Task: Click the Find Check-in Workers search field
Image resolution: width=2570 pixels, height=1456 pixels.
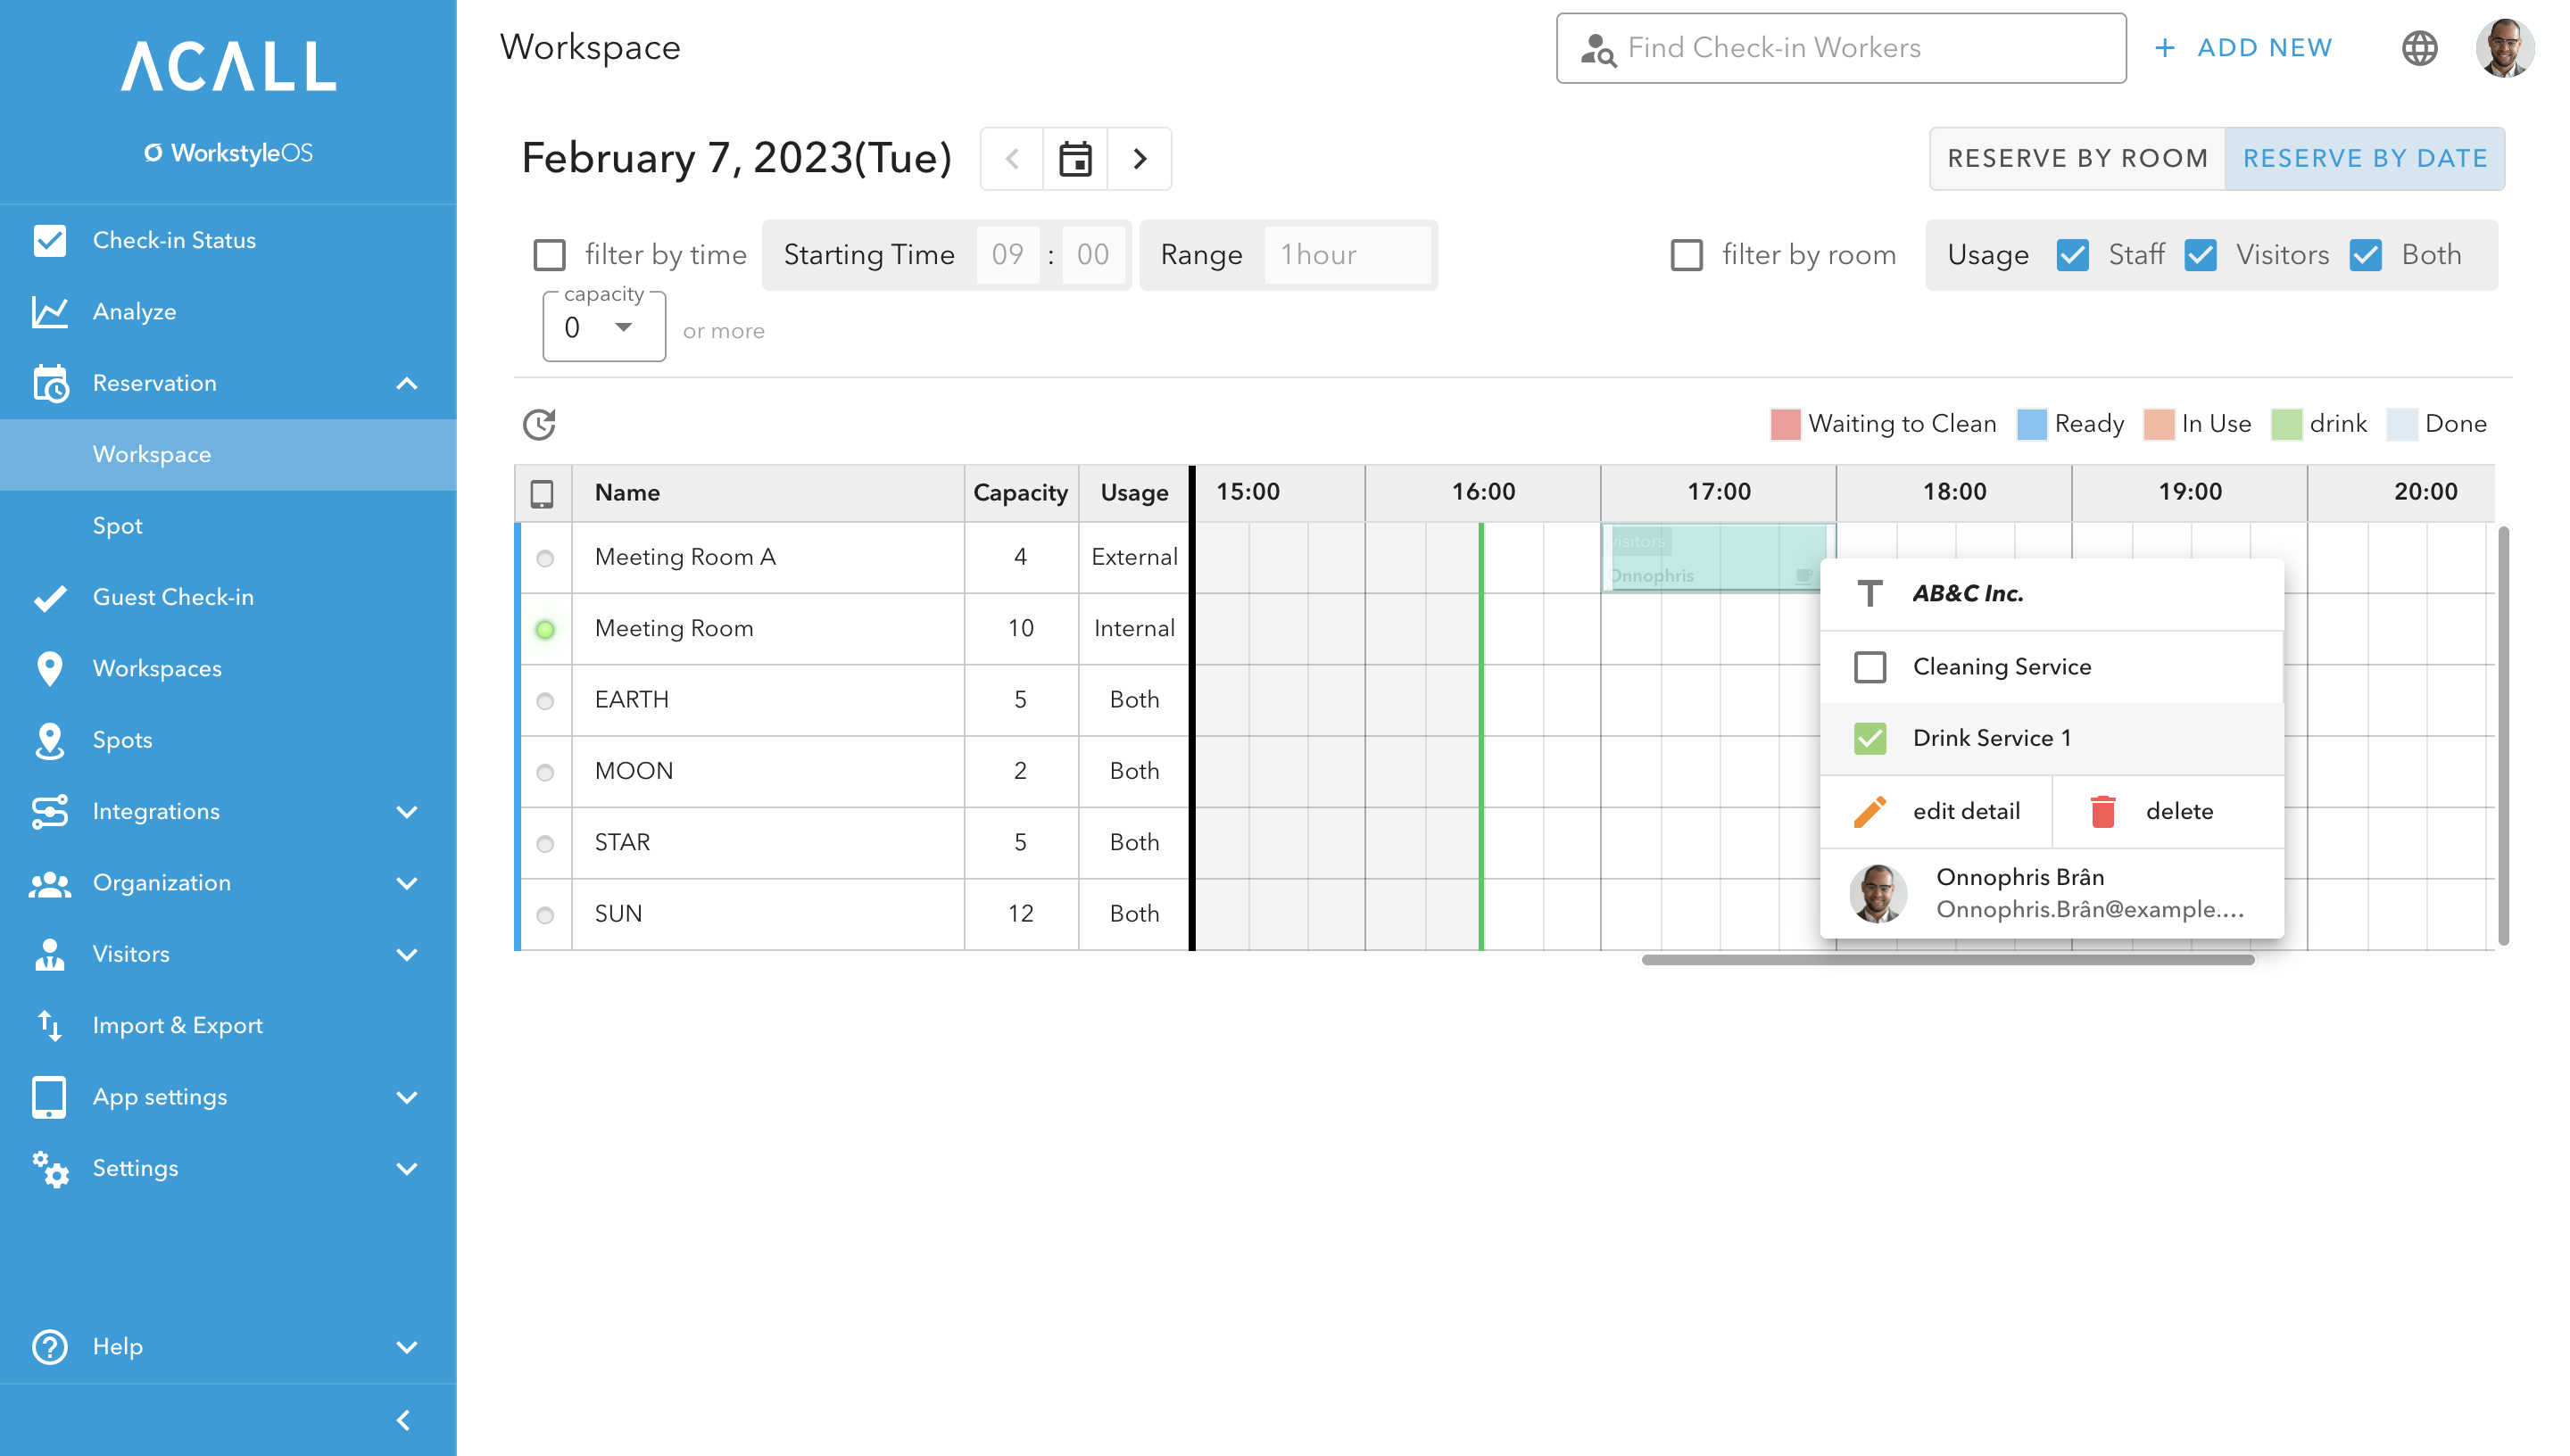Action: (1841, 48)
